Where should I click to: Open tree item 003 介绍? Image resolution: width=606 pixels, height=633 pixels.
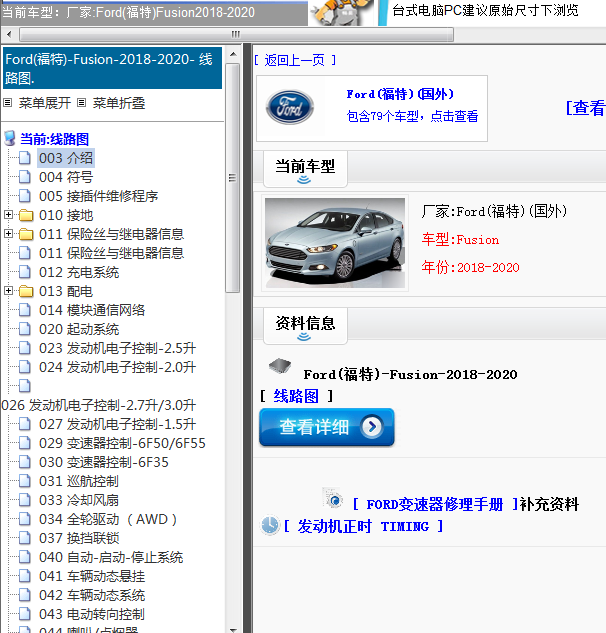pyautogui.click(x=66, y=158)
